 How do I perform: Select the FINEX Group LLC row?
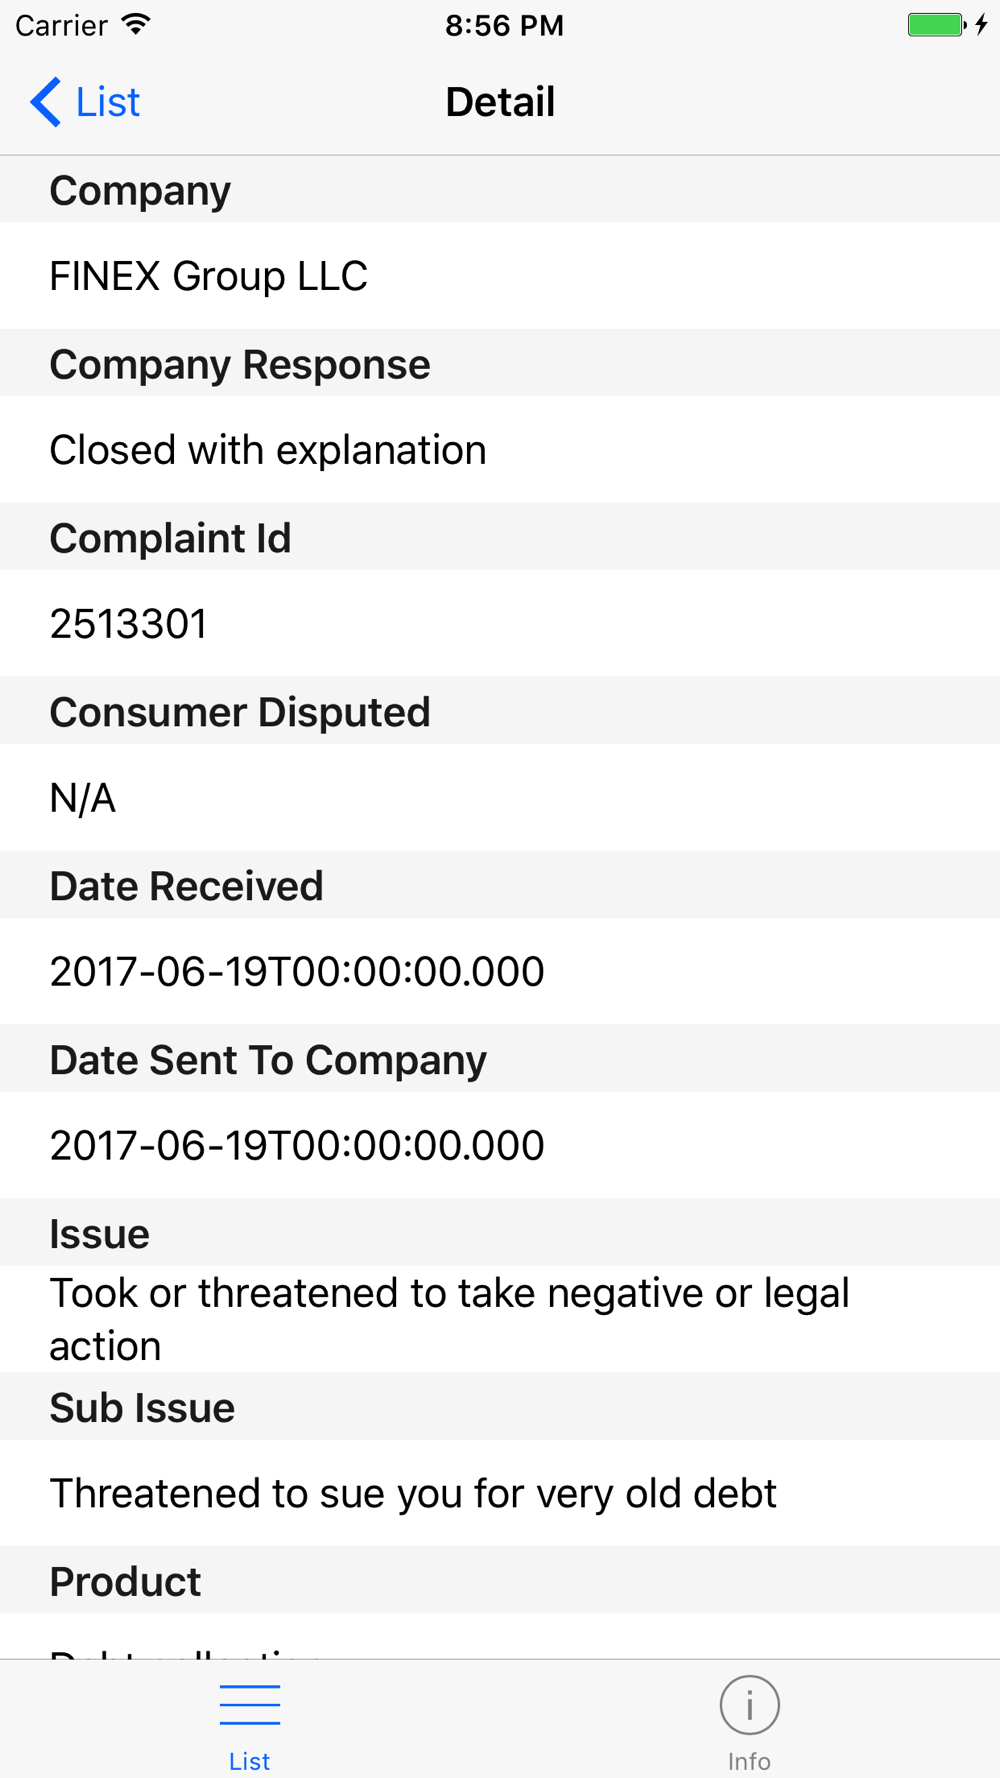(500, 276)
